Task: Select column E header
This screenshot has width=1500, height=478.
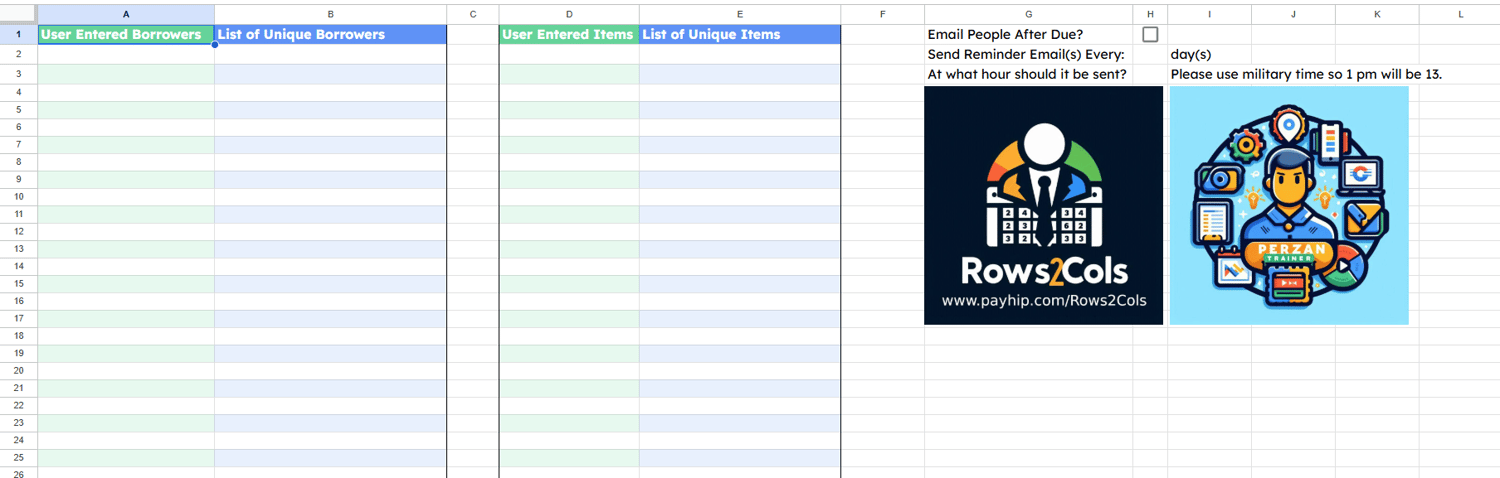Action: coord(740,13)
